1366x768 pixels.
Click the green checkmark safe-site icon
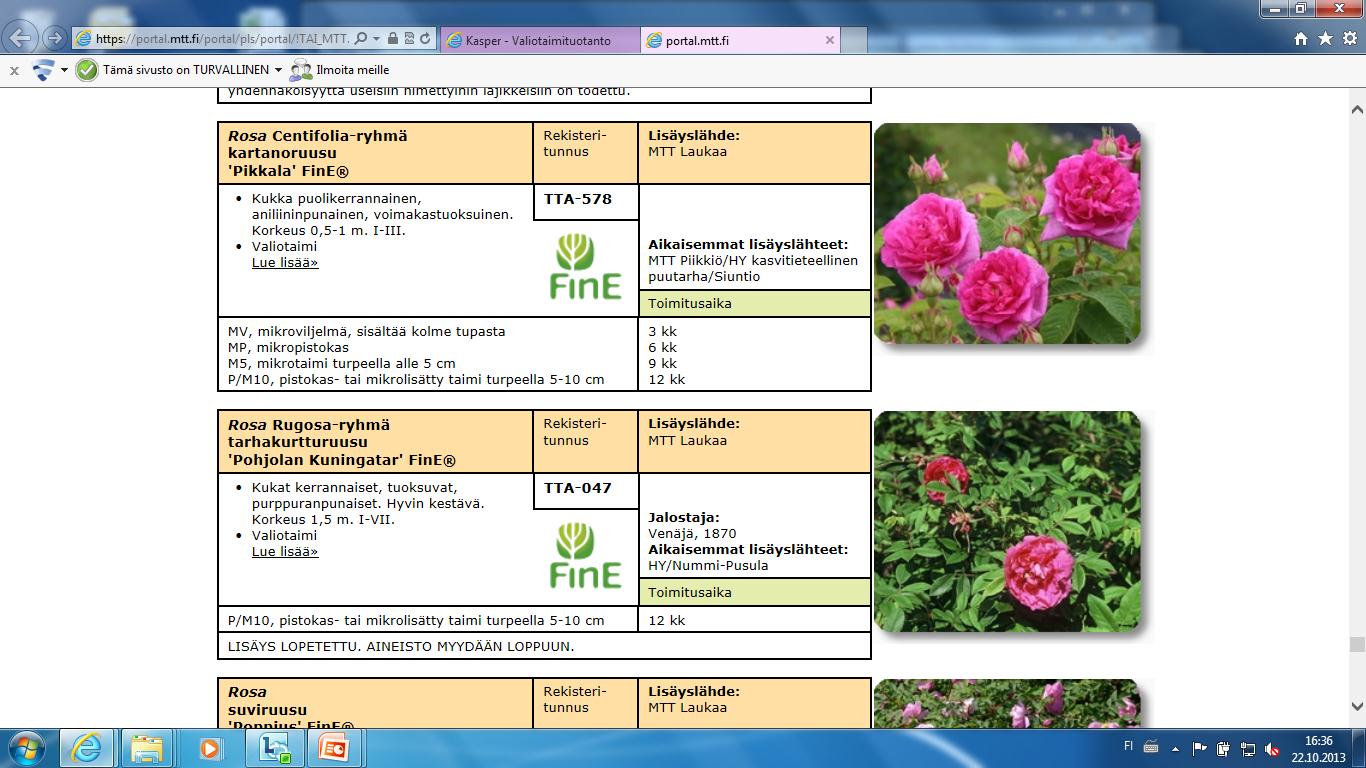tap(87, 70)
